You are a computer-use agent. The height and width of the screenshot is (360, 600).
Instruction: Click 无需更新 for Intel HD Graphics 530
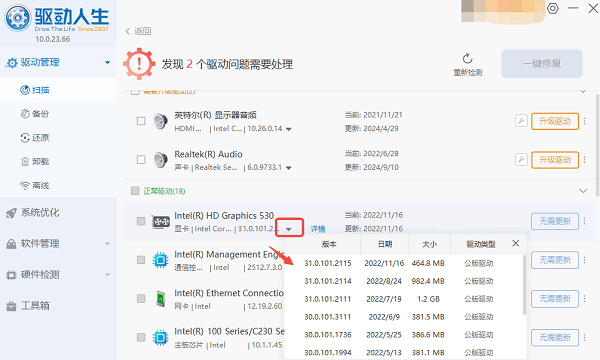pos(554,221)
